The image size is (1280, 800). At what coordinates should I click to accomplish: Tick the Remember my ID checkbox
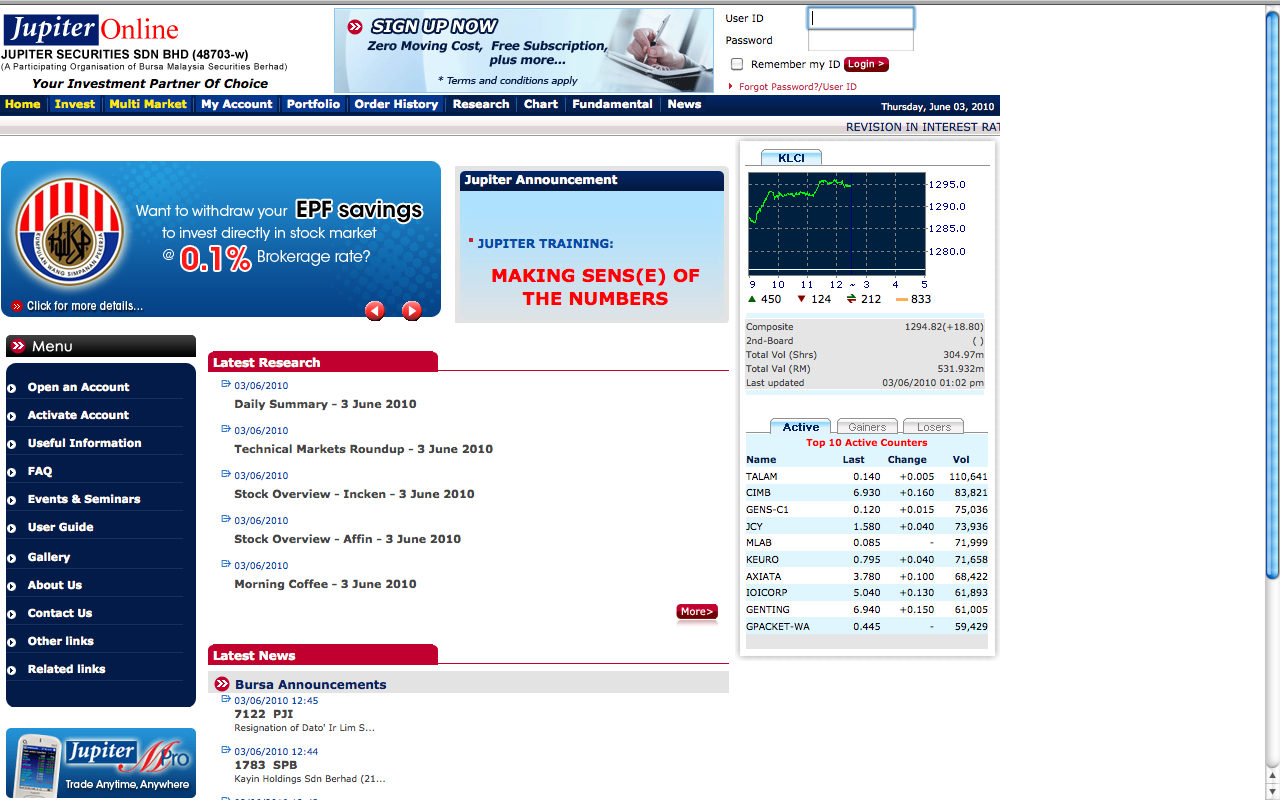[x=737, y=64]
